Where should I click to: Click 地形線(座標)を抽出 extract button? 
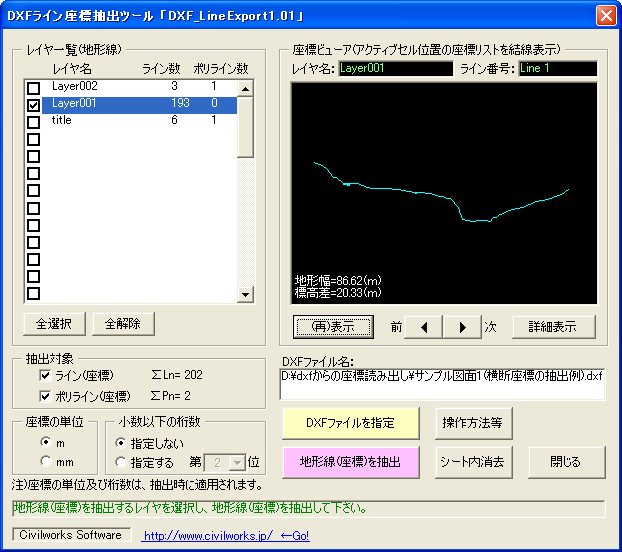351,462
